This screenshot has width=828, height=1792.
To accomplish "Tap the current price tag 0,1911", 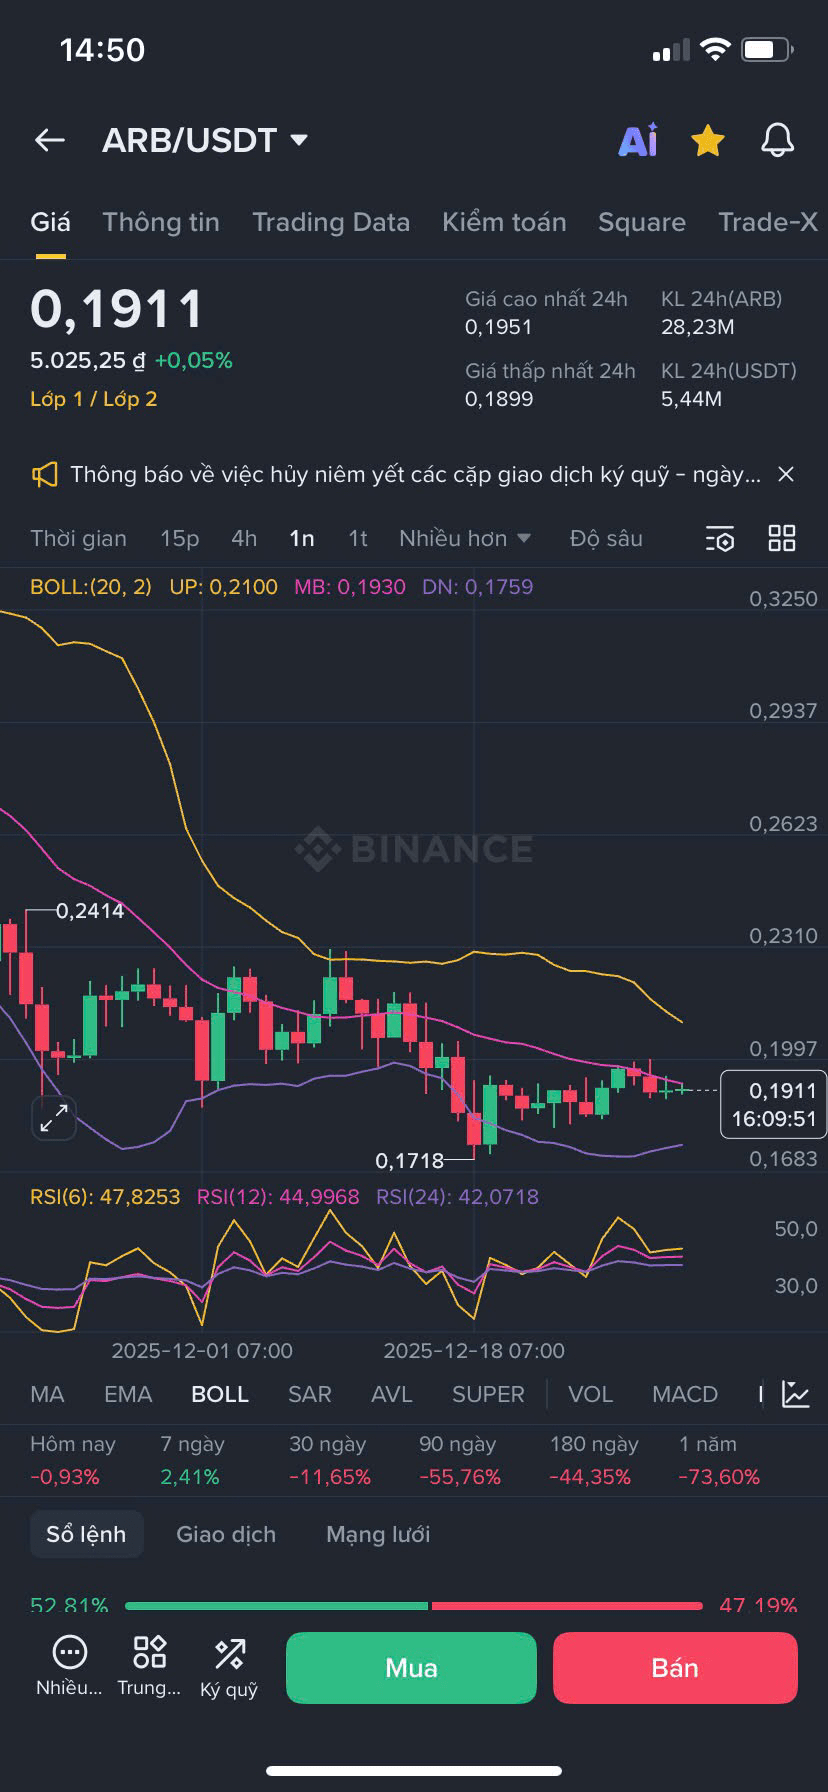I will tap(773, 1104).
